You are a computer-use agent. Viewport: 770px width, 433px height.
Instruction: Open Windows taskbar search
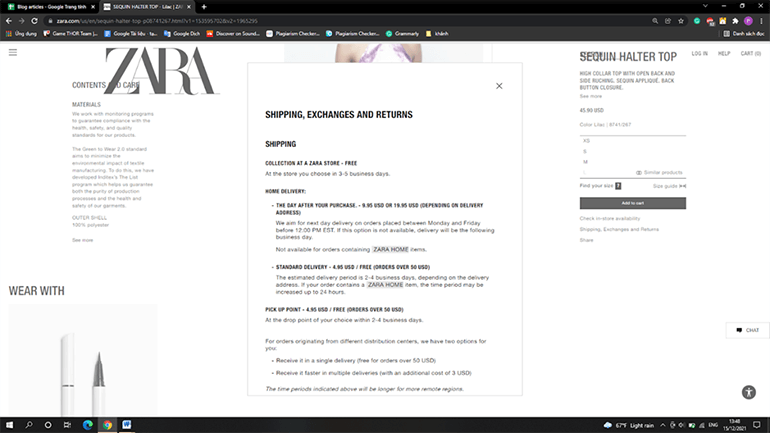click(28, 425)
